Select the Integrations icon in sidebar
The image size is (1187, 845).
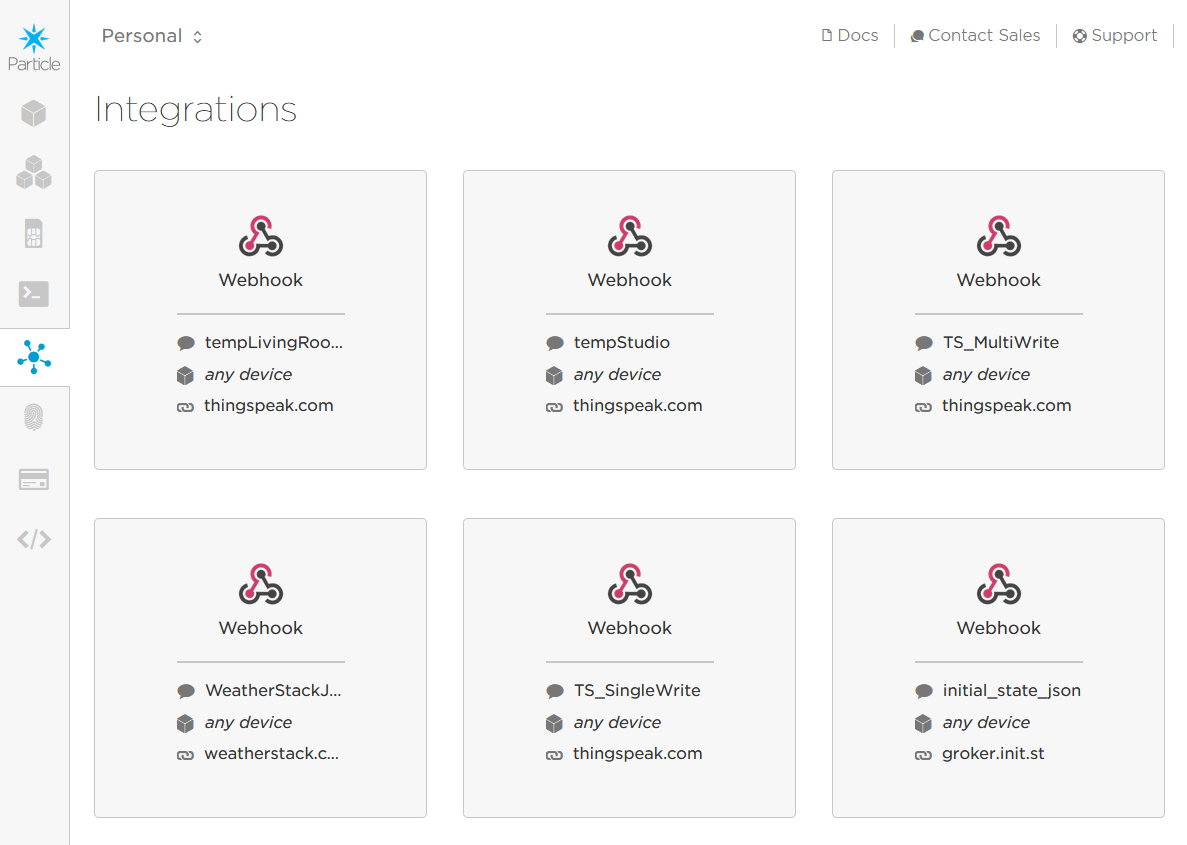click(x=34, y=357)
